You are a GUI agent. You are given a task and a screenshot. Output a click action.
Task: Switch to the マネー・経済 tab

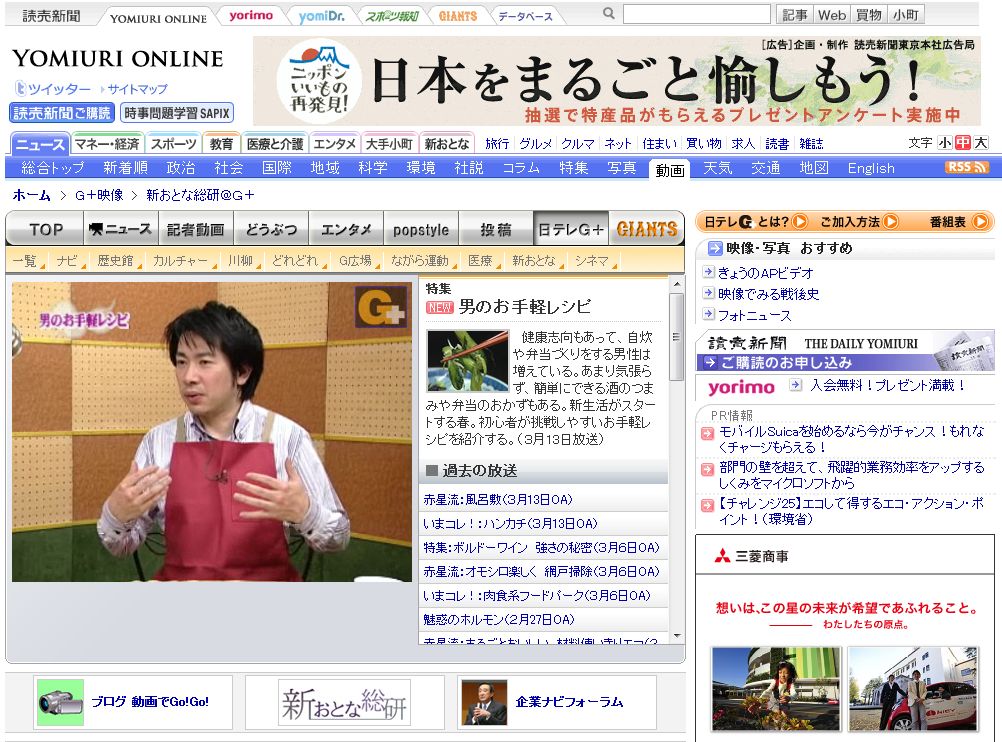click(107, 144)
